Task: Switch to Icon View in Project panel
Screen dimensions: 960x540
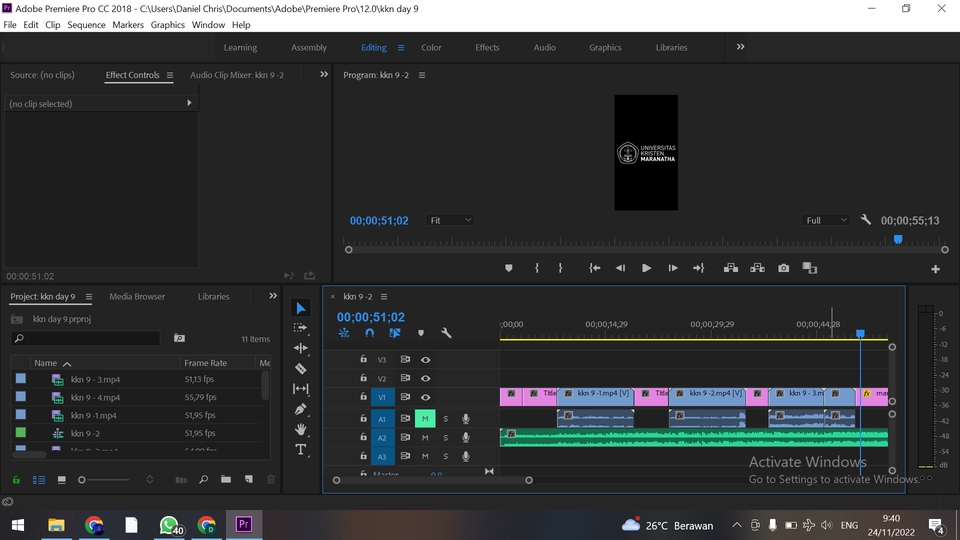Action: [61, 480]
